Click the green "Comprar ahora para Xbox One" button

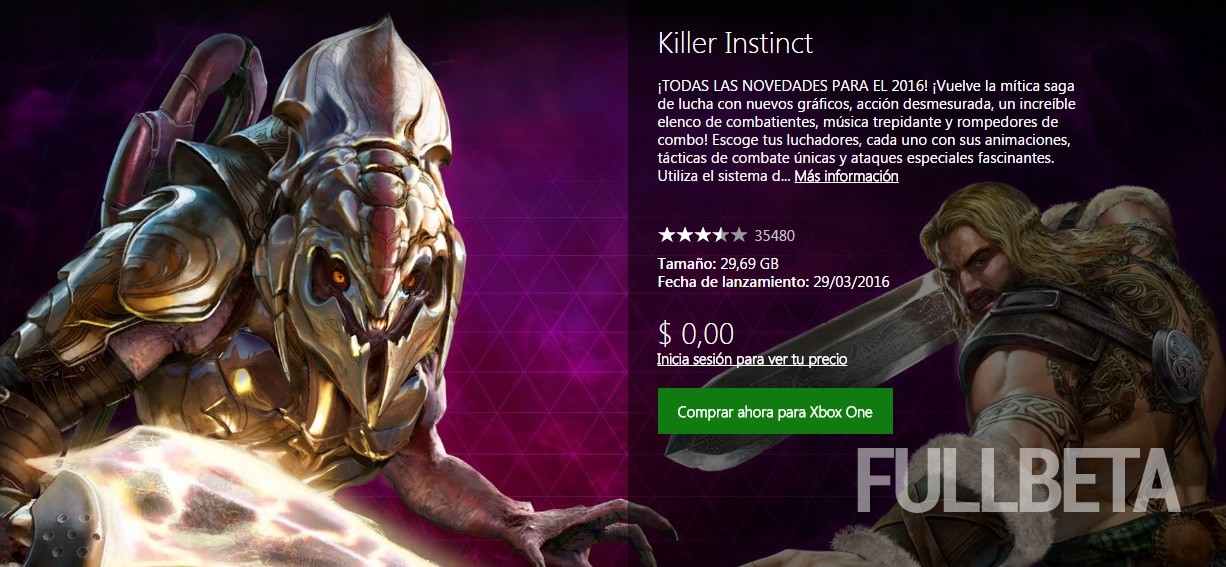(x=775, y=412)
